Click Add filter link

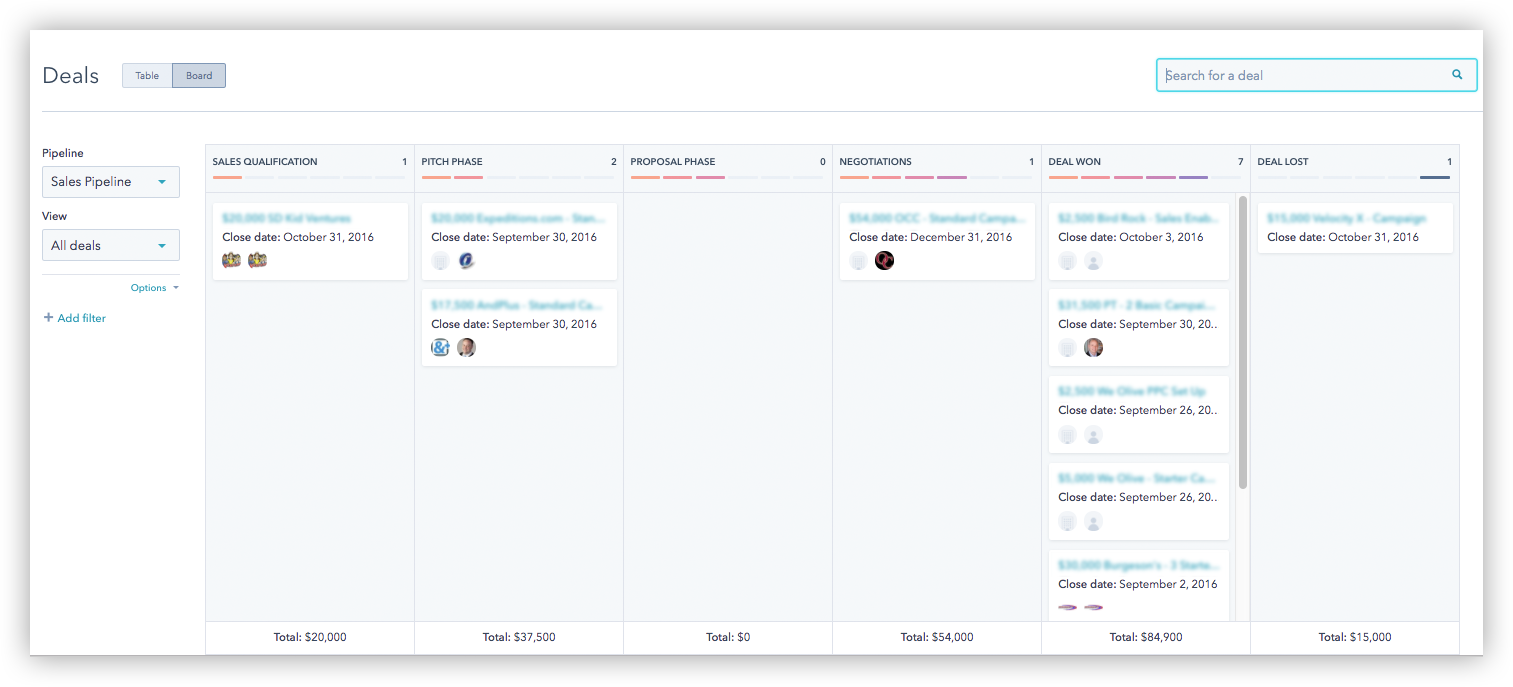81,318
